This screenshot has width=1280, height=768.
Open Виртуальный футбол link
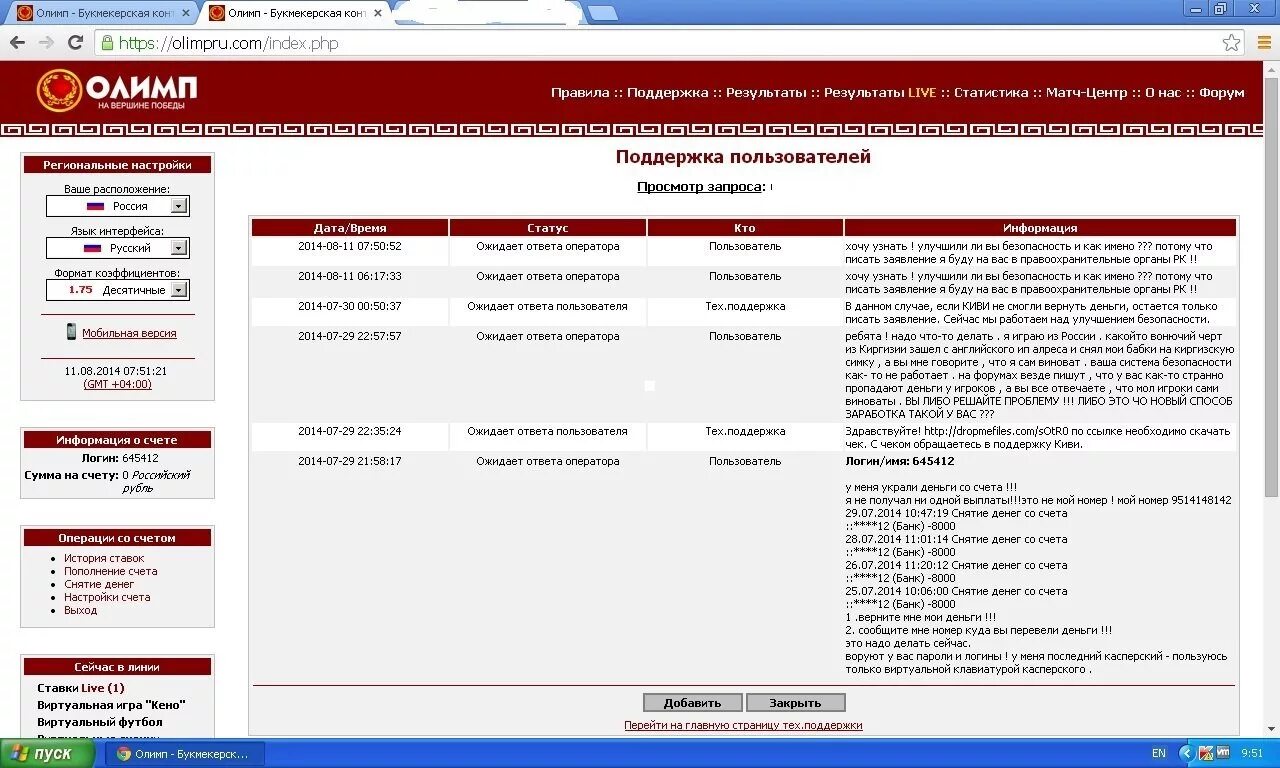100,722
